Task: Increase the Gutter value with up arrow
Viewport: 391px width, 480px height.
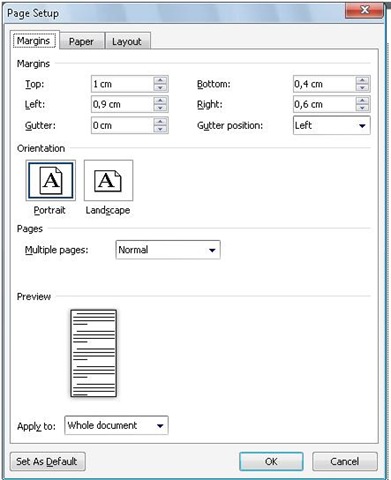Action: [160, 122]
